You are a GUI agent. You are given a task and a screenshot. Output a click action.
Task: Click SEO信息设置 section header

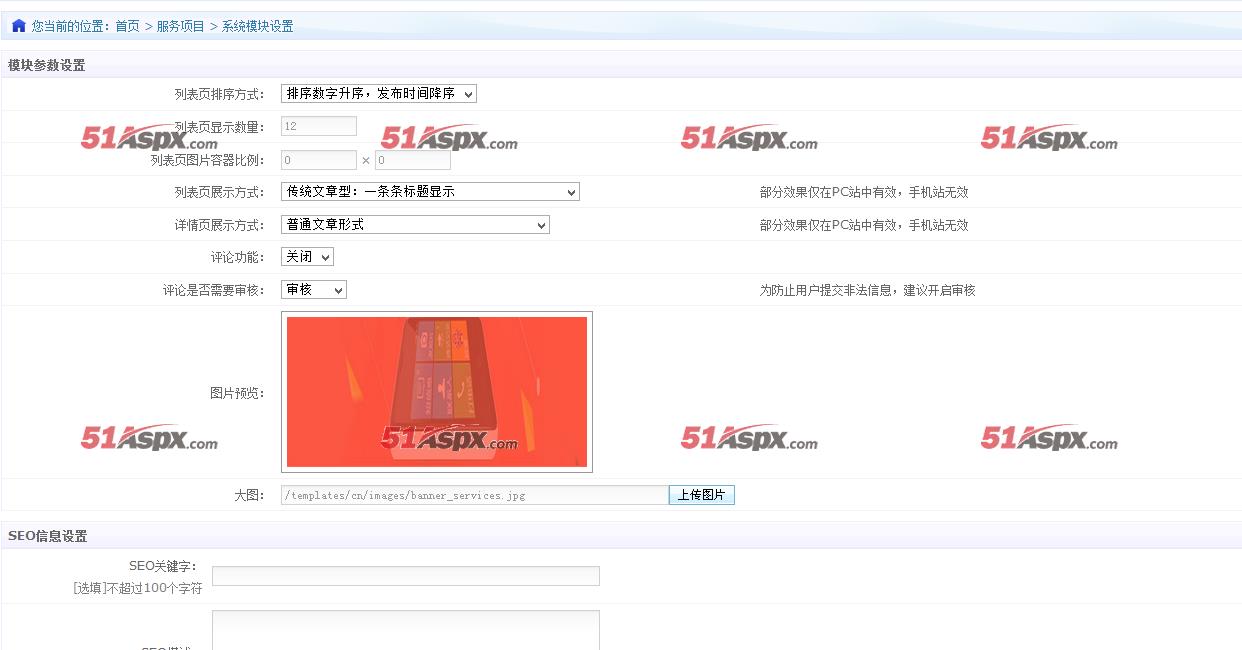pyautogui.click(x=48, y=536)
